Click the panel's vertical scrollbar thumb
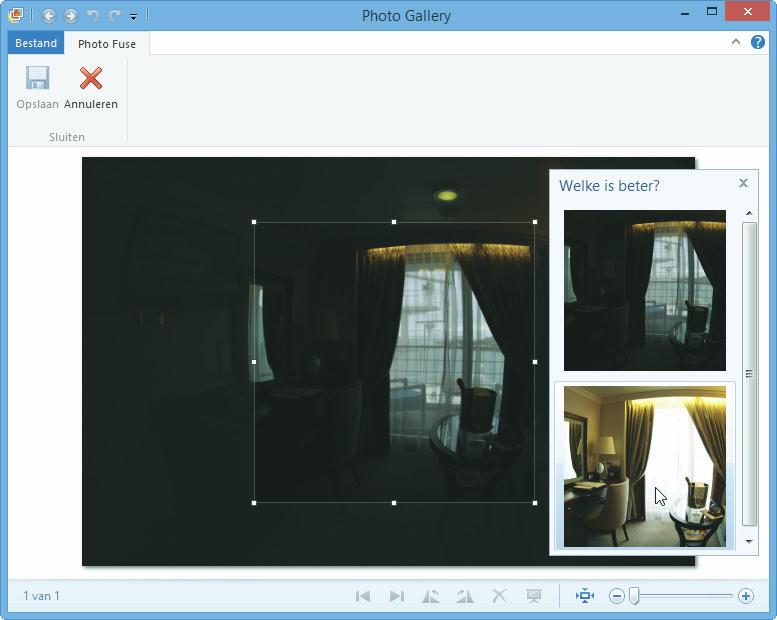Screen dimensions: 777x620 tap(749, 374)
